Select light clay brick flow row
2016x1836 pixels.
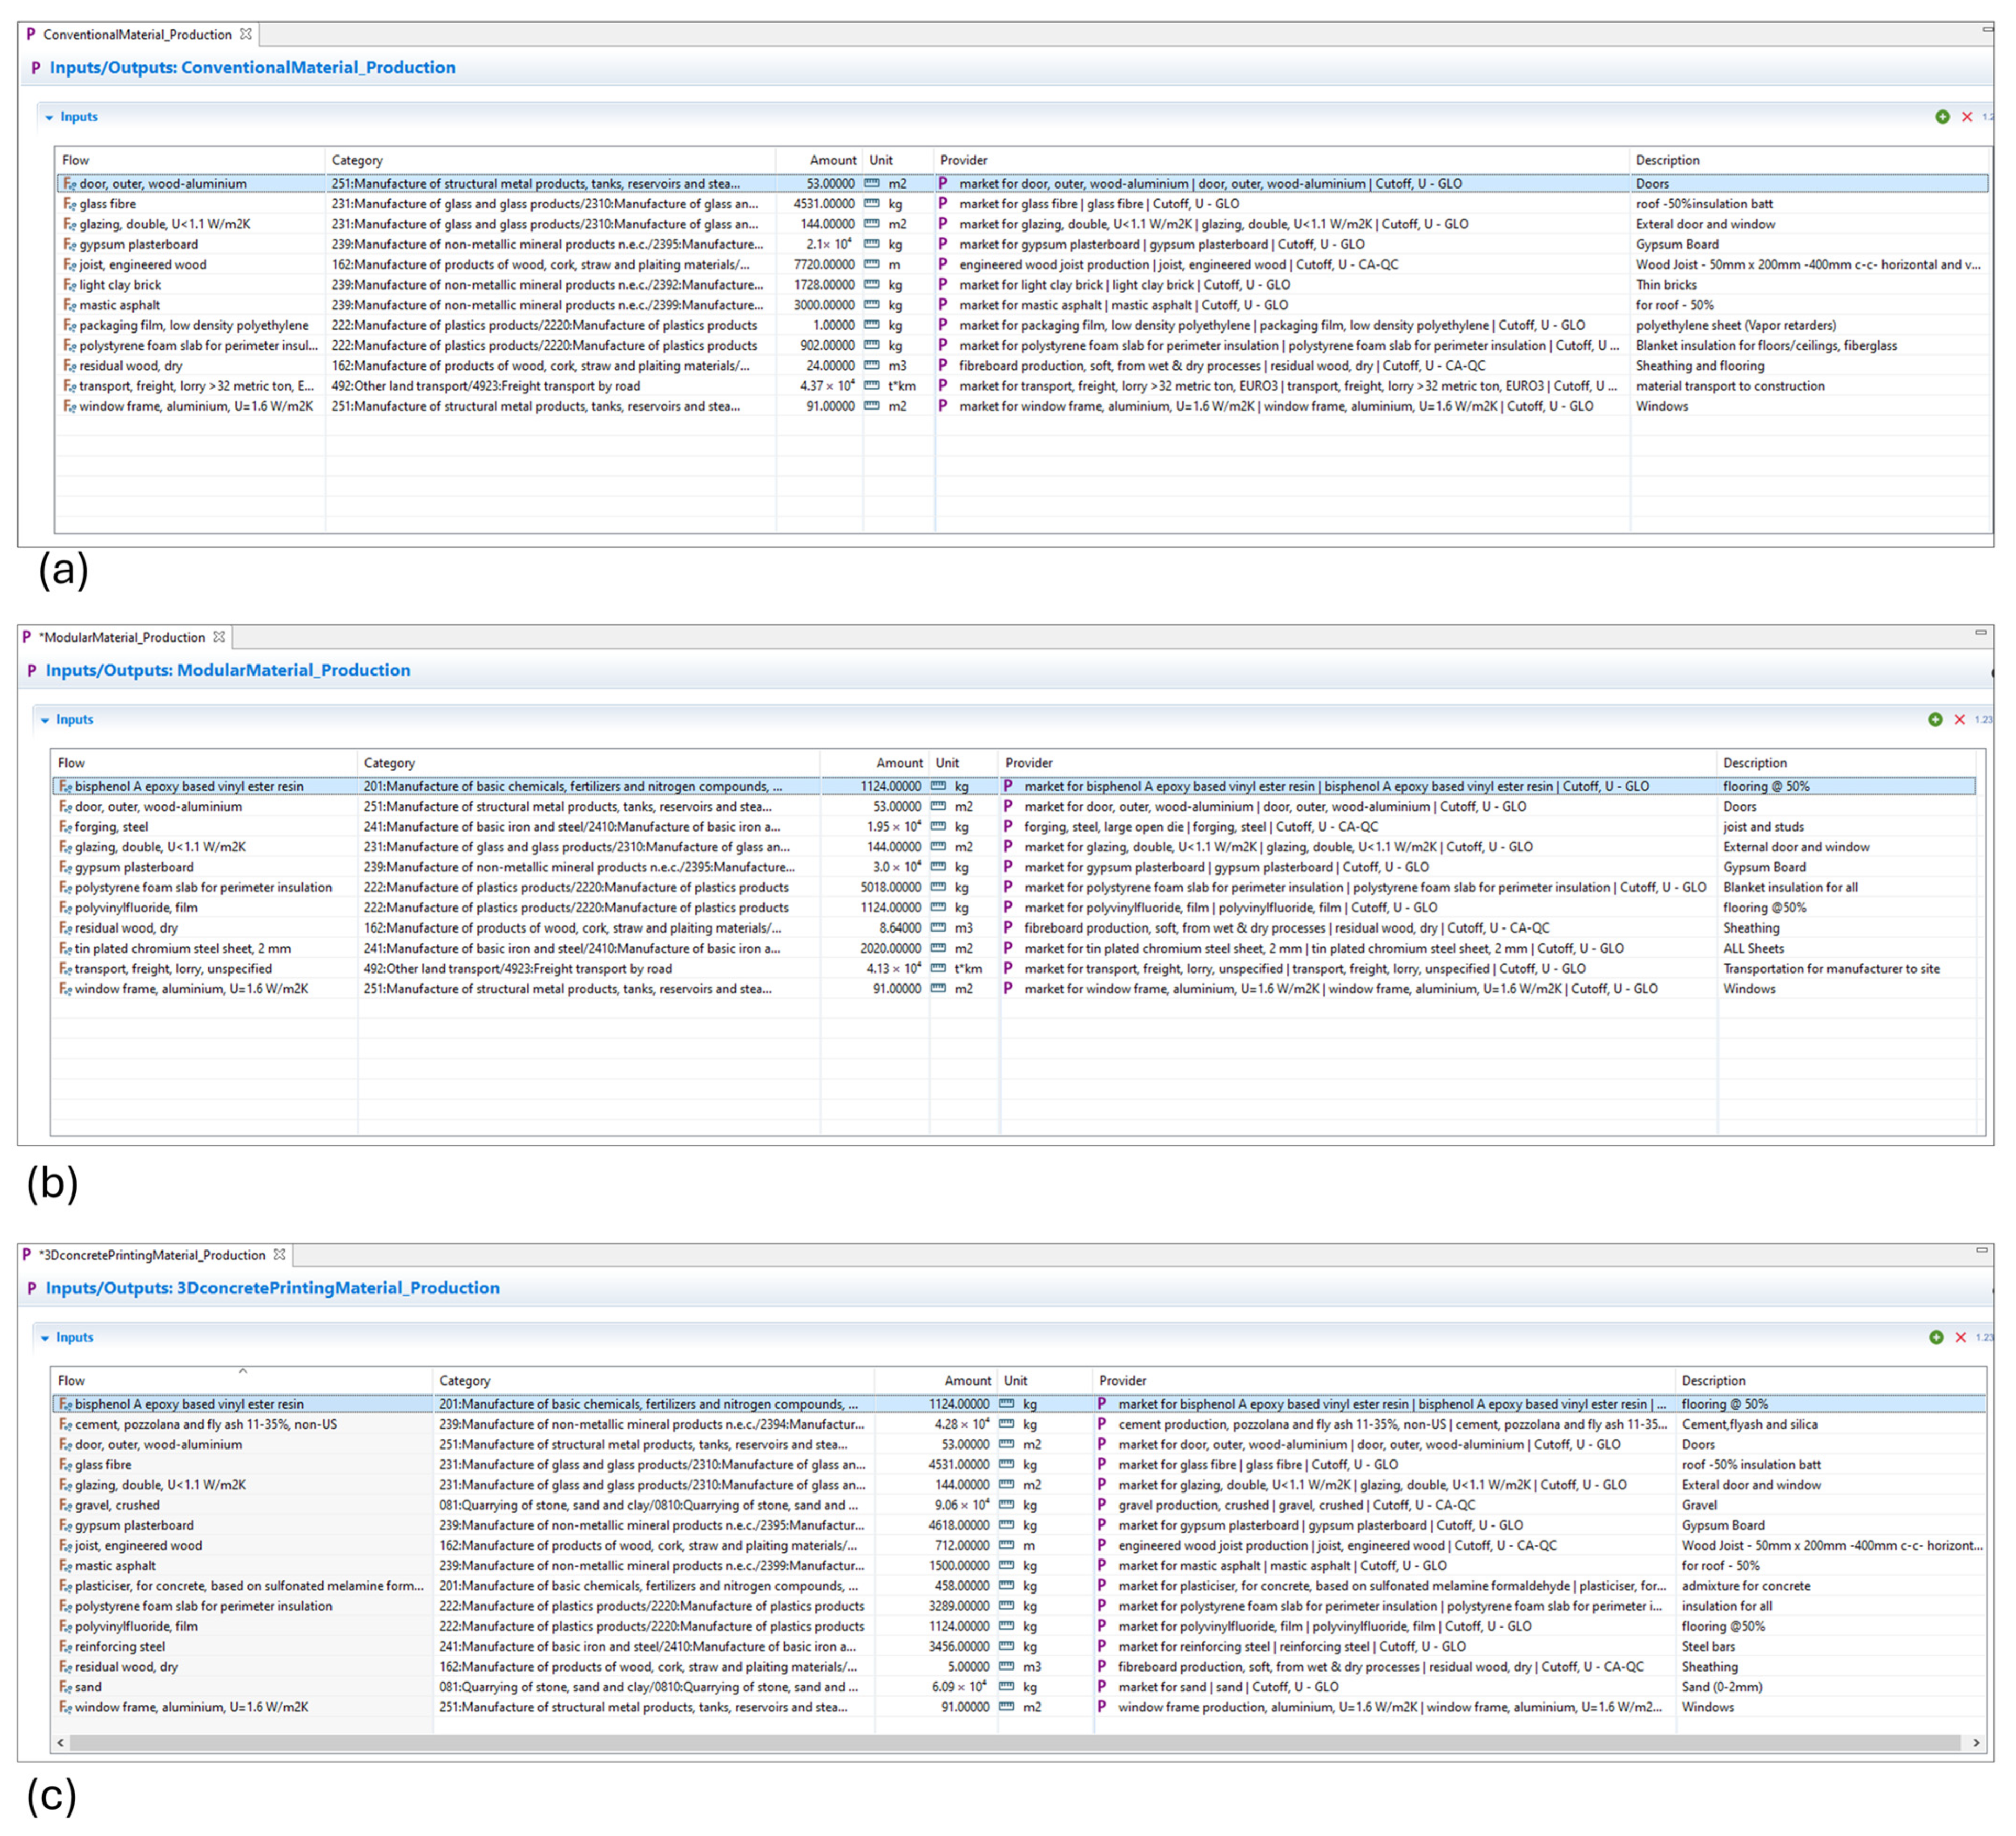tap(120, 285)
